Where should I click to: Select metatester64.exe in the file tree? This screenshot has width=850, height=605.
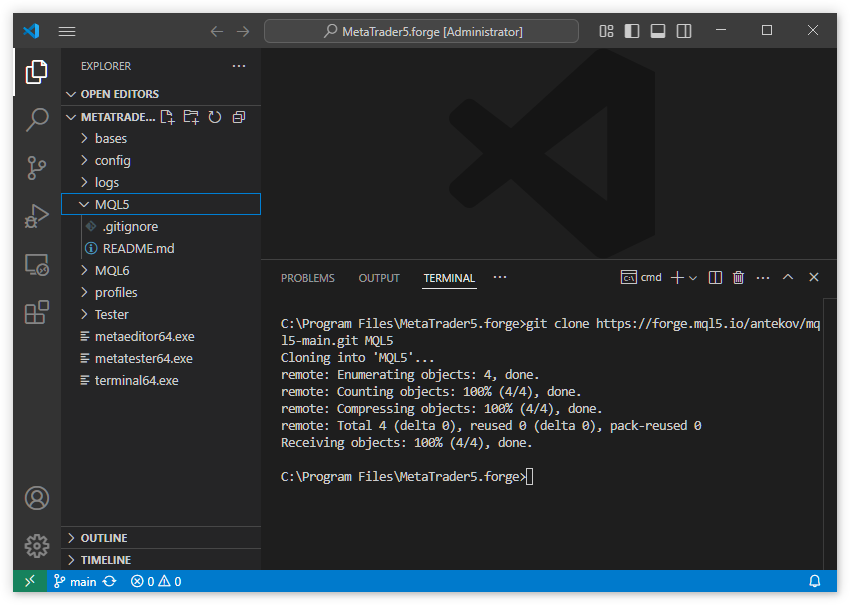pyautogui.click(x=161, y=358)
